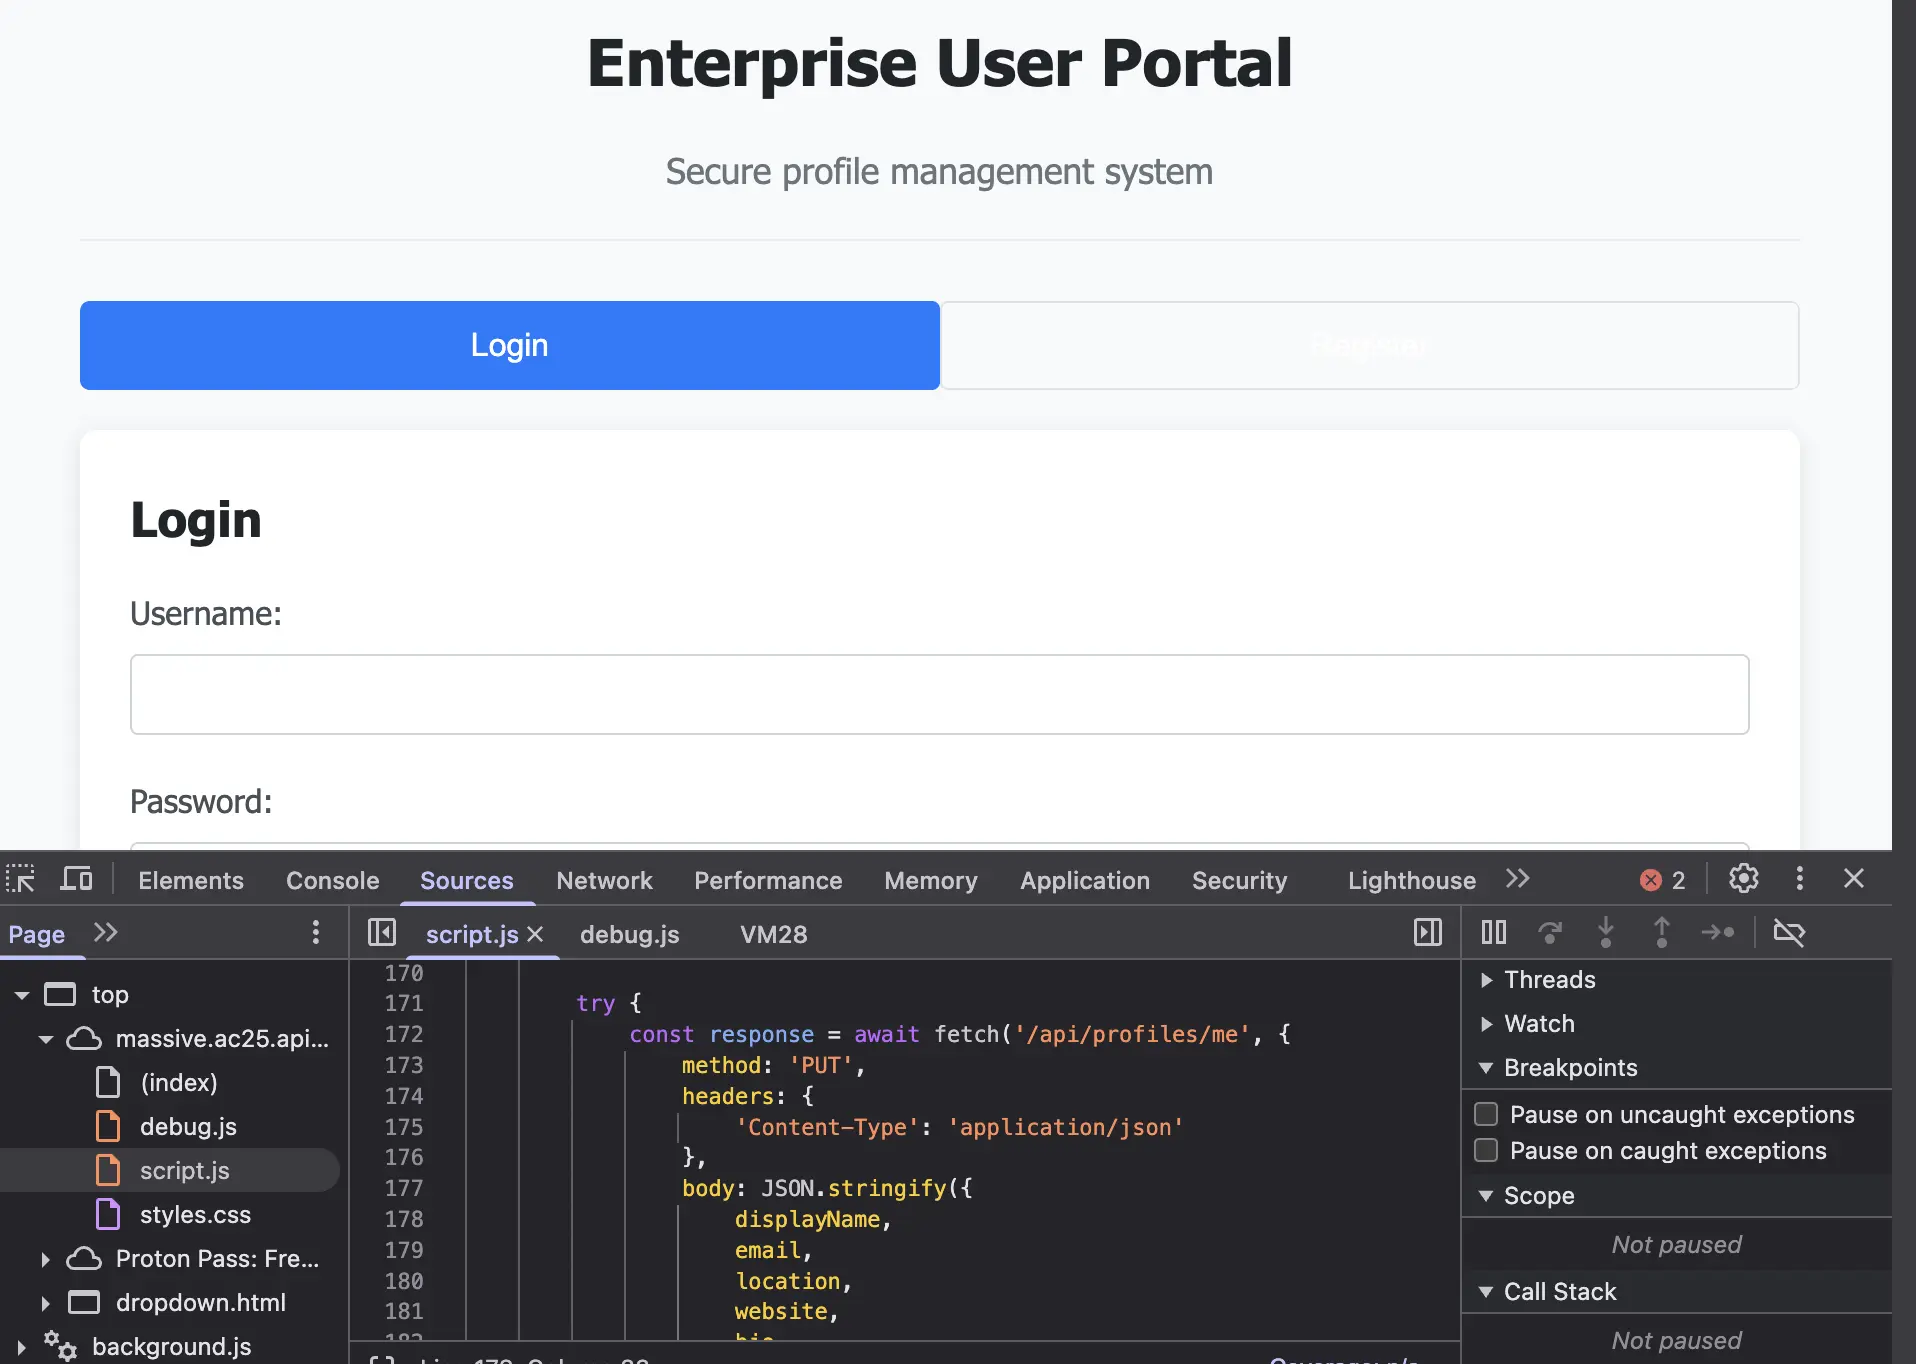1916x1364 pixels.
Task: Select script.js in the file tree
Action: pos(184,1170)
